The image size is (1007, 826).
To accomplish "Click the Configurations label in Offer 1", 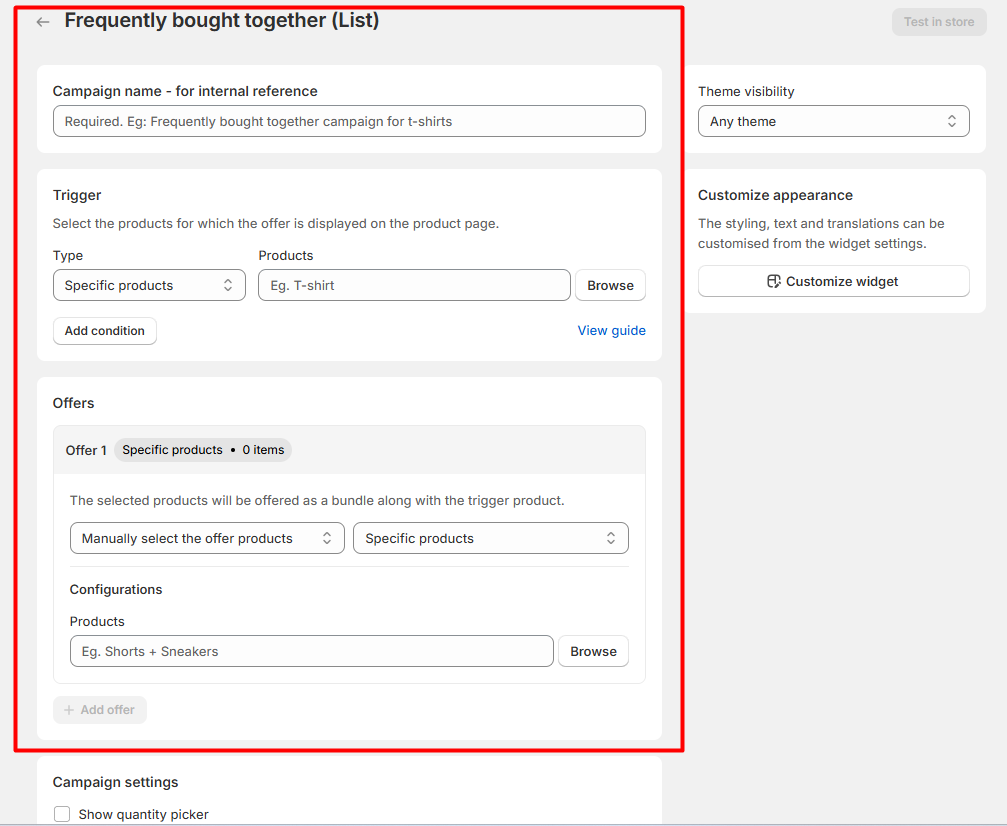I will point(116,590).
